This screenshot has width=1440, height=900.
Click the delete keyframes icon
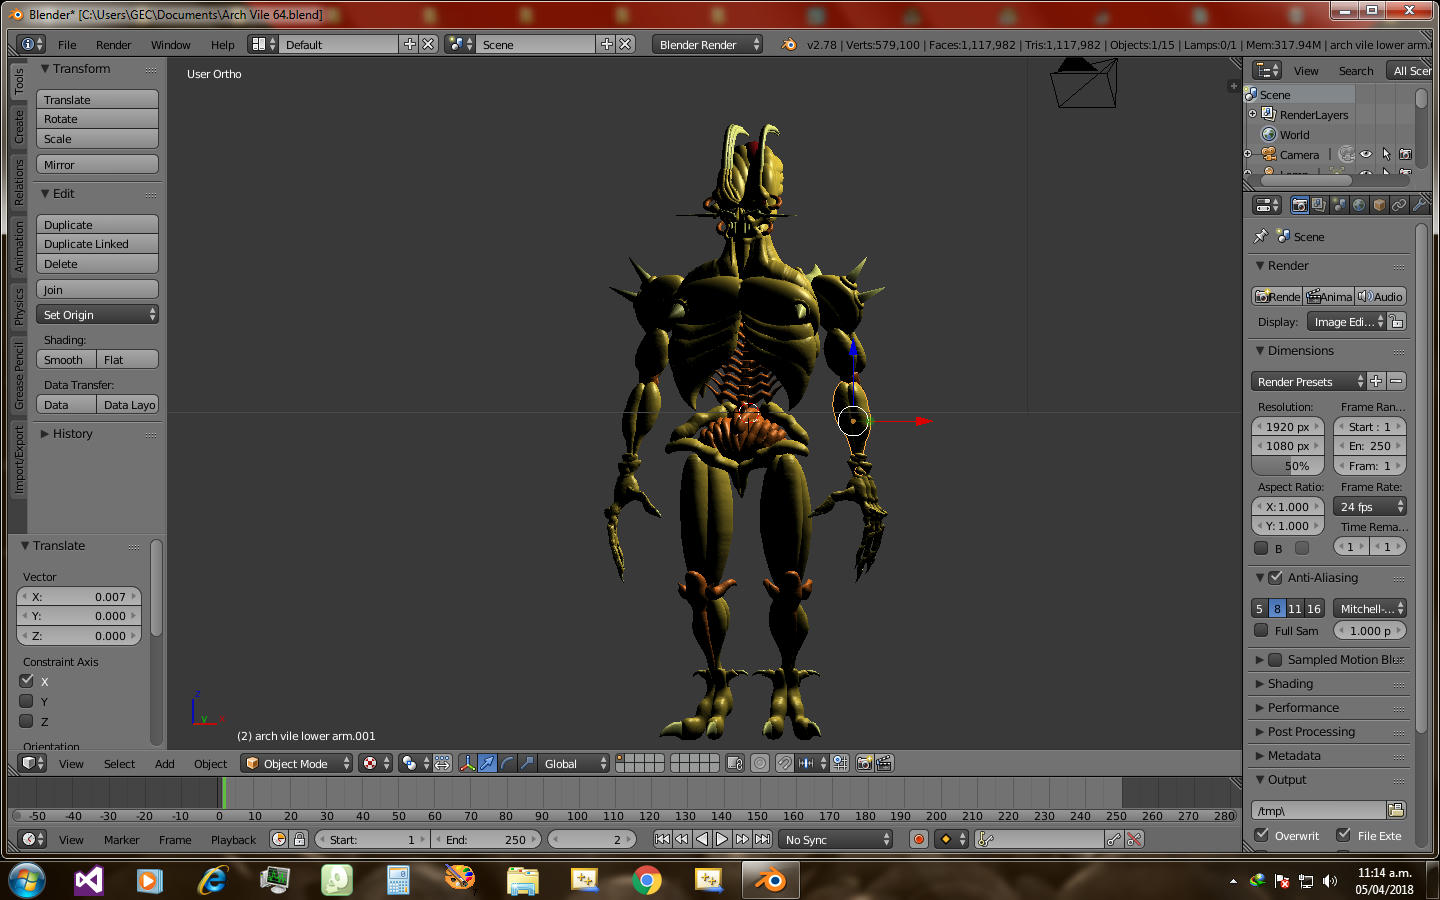click(1134, 839)
